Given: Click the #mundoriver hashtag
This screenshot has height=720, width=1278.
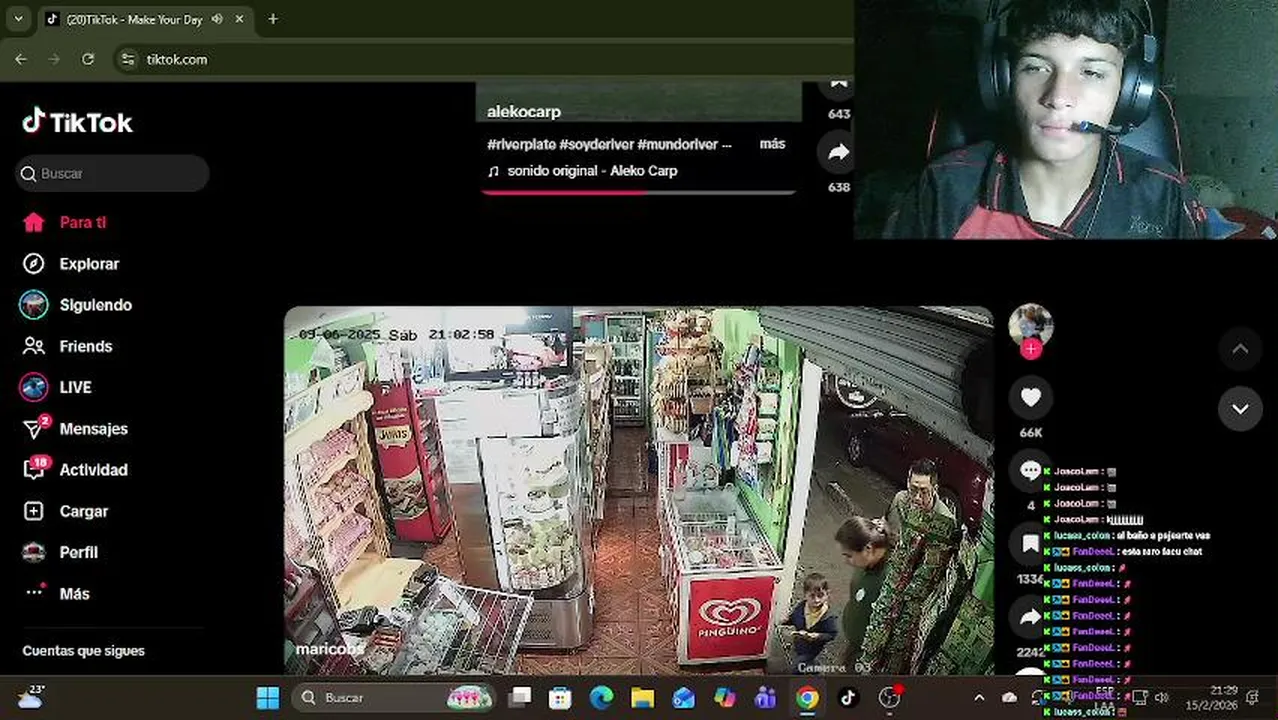Looking at the screenshot, I should pos(677,144).
